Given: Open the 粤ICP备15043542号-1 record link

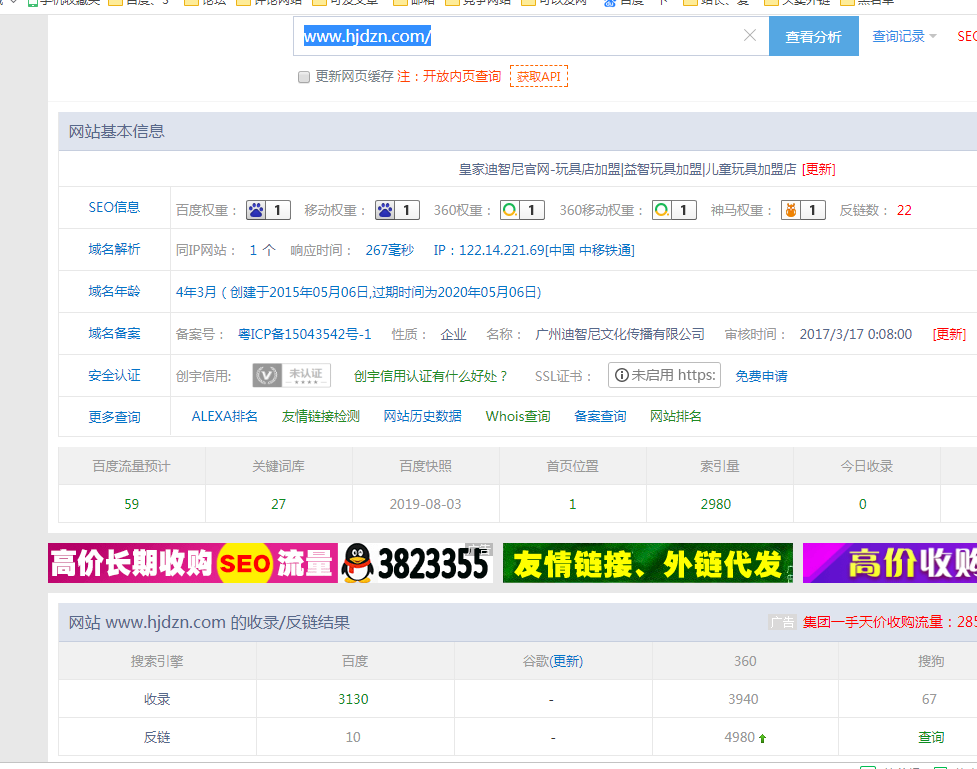Looking at the screenshot, I should point(305,335).
